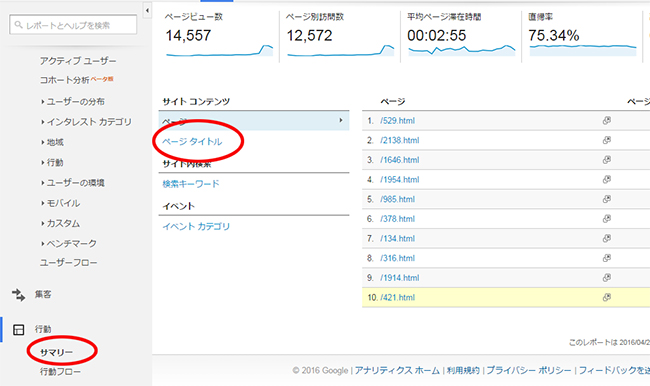Click プライバシー ポリシー footer link
This screenshot has width=650, height=386.
[x=529, y=370]
